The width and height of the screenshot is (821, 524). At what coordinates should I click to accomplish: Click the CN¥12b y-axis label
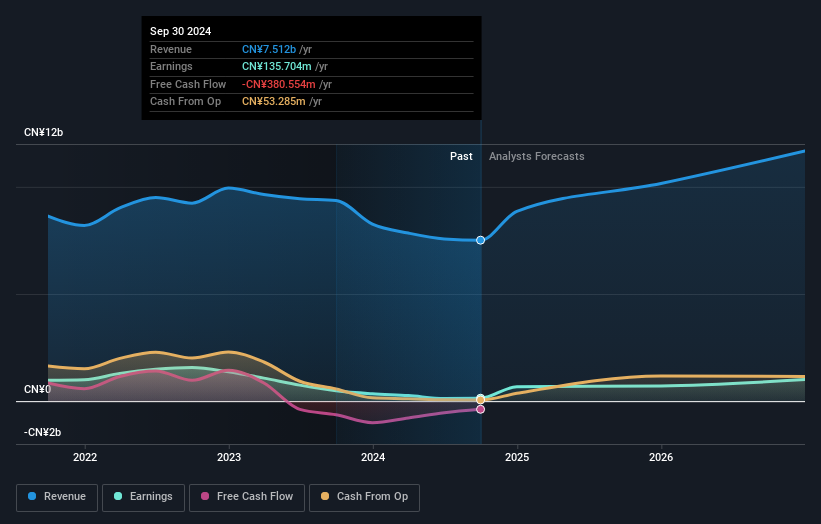coord(43,132)
